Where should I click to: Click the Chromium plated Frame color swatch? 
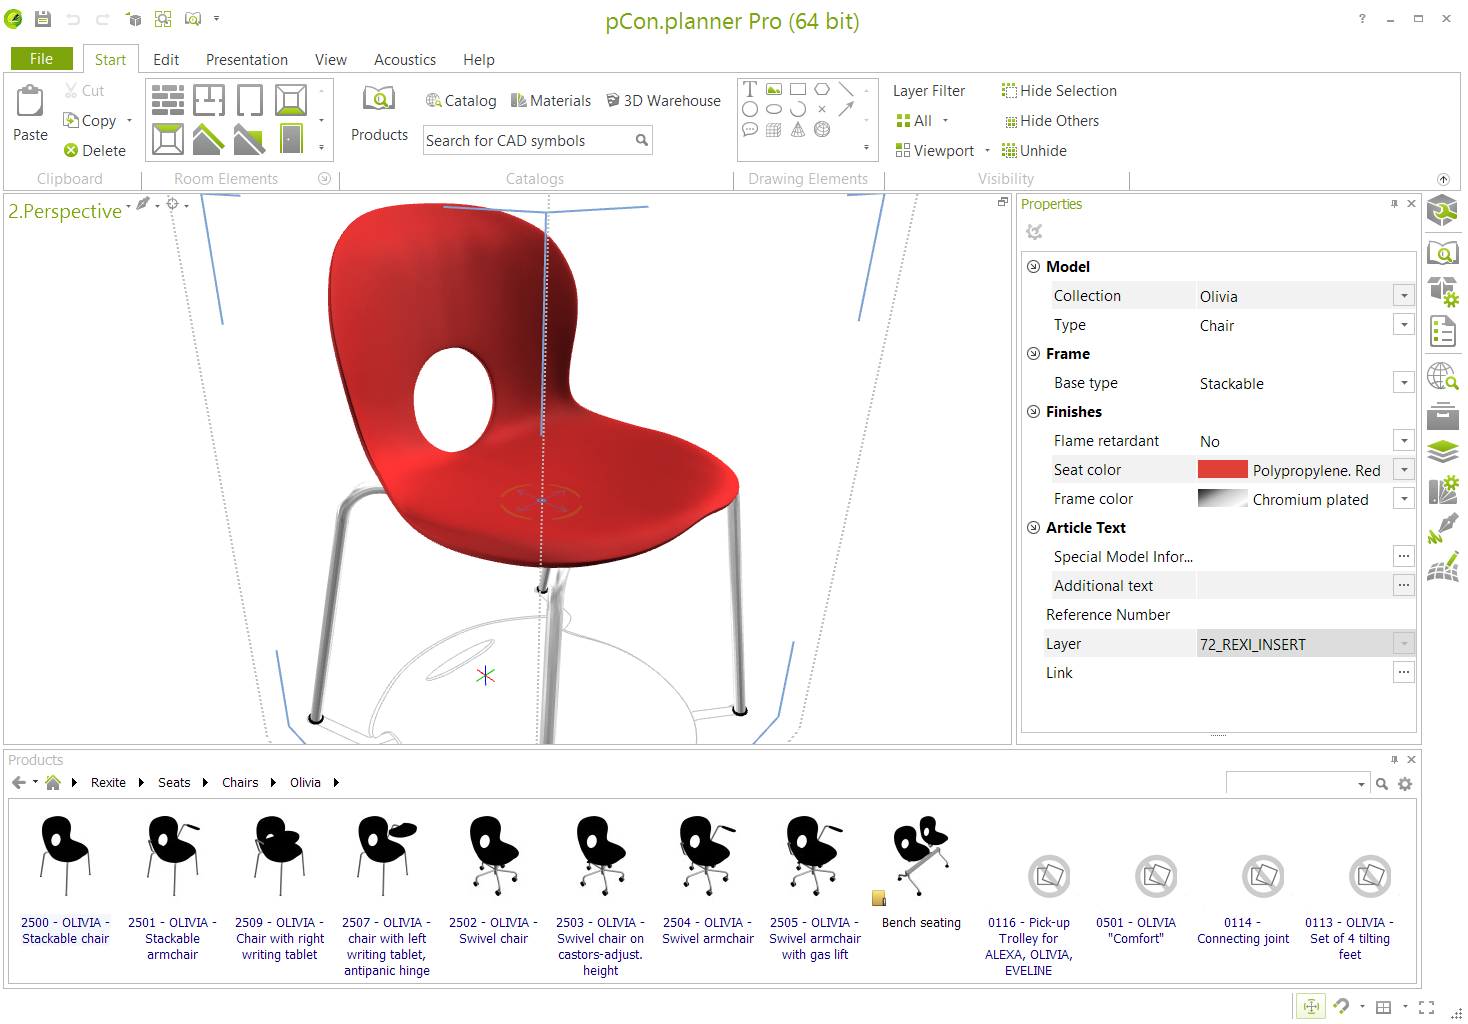tap(1222, 499)
